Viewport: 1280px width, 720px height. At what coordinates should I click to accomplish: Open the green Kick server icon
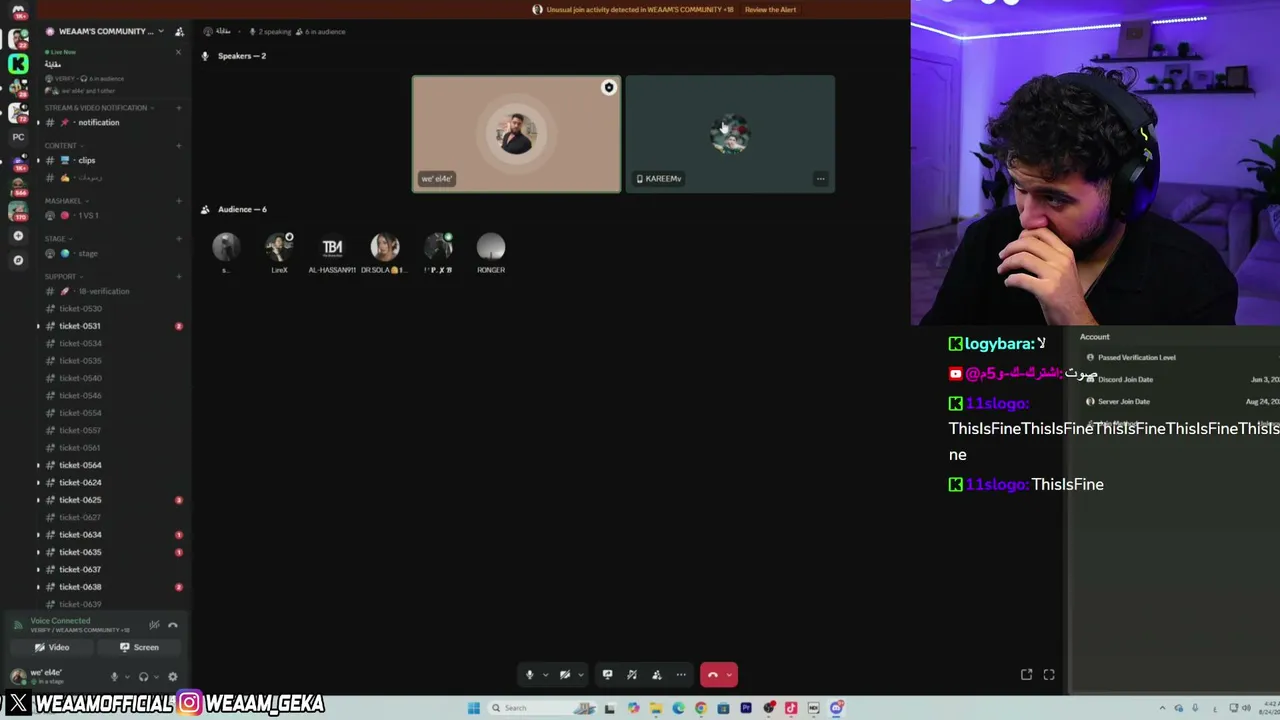(18, 64)
